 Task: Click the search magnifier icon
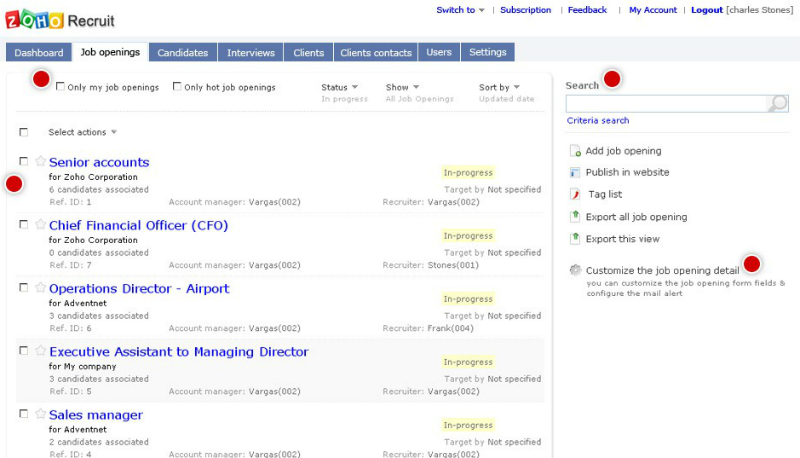778,103
